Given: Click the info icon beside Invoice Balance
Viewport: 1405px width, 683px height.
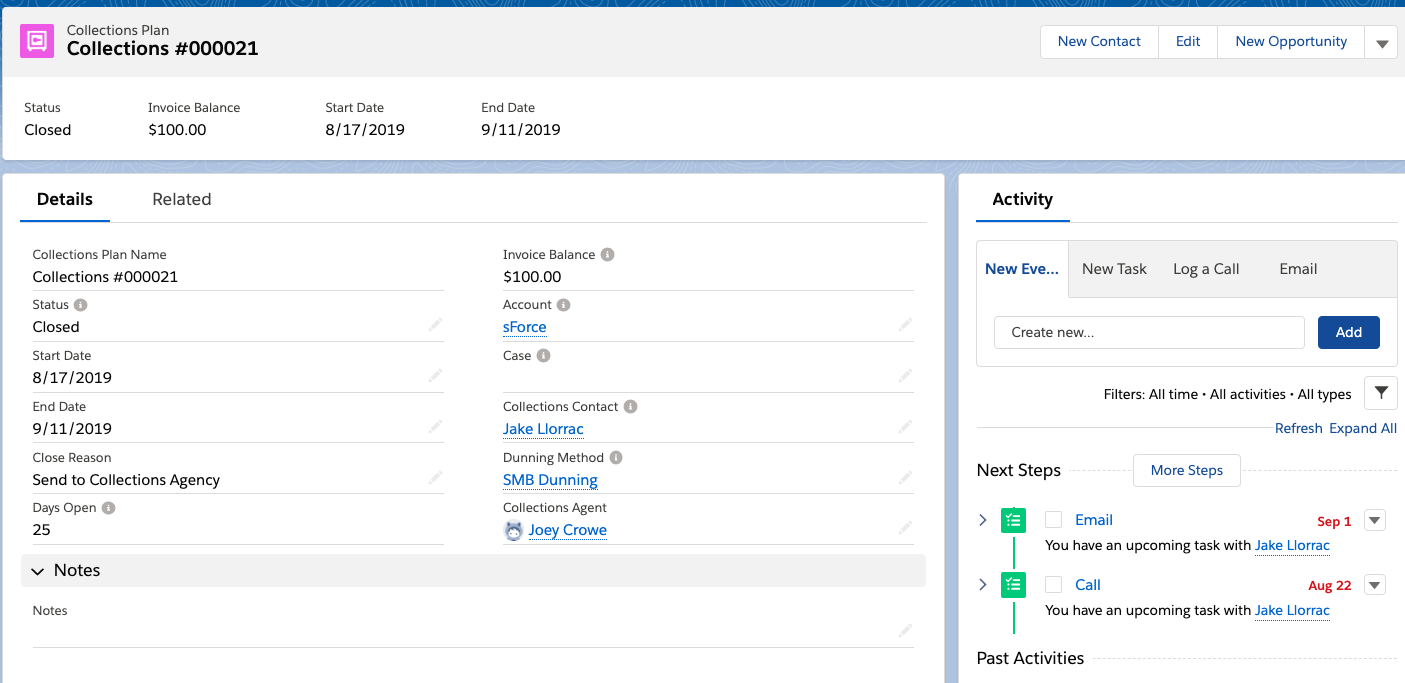Looking at the screenshot, I should click(608, 254).
